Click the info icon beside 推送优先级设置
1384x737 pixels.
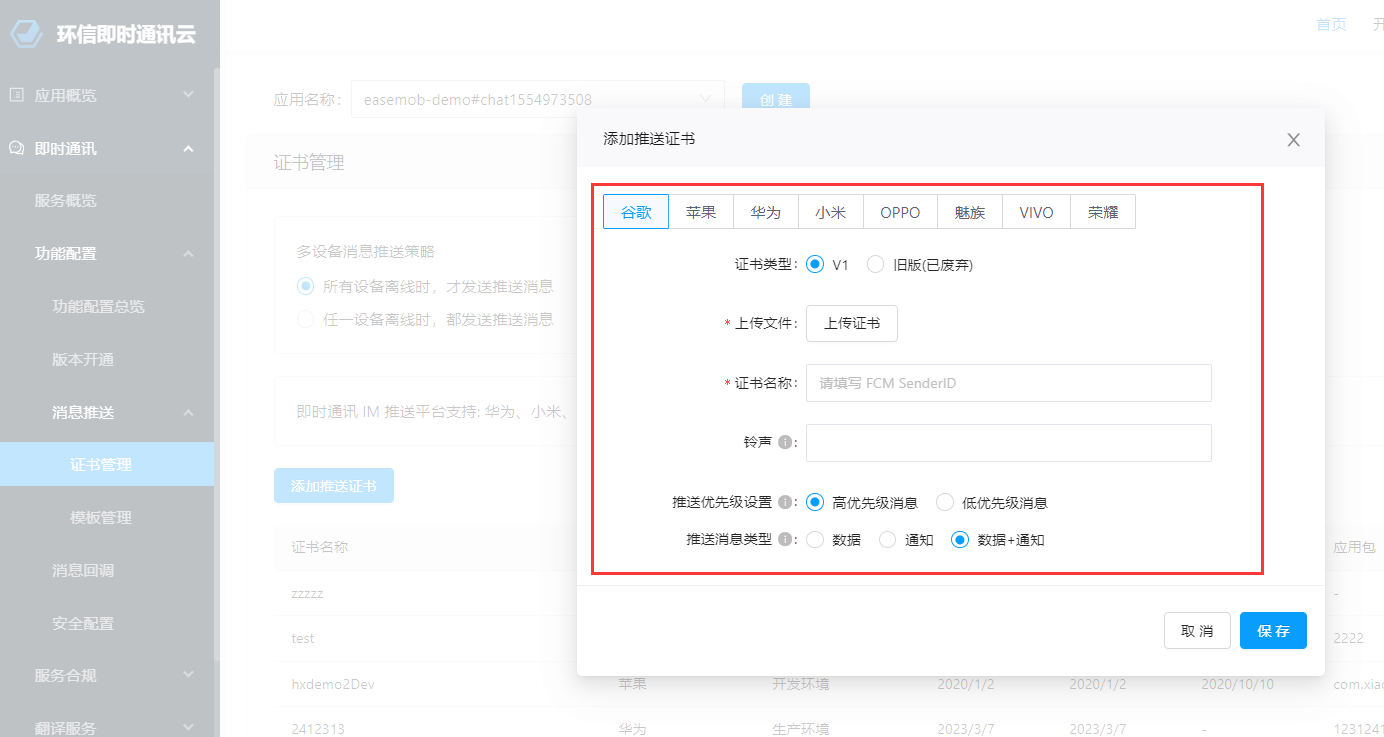pyautogui.click(x=785, y=502)
